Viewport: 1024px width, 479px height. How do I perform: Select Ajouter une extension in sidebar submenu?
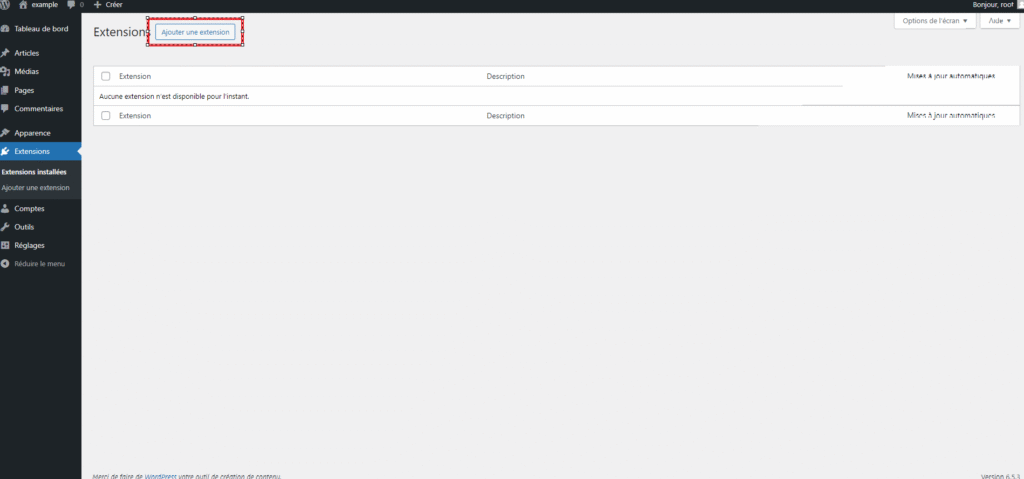(36, 187)
